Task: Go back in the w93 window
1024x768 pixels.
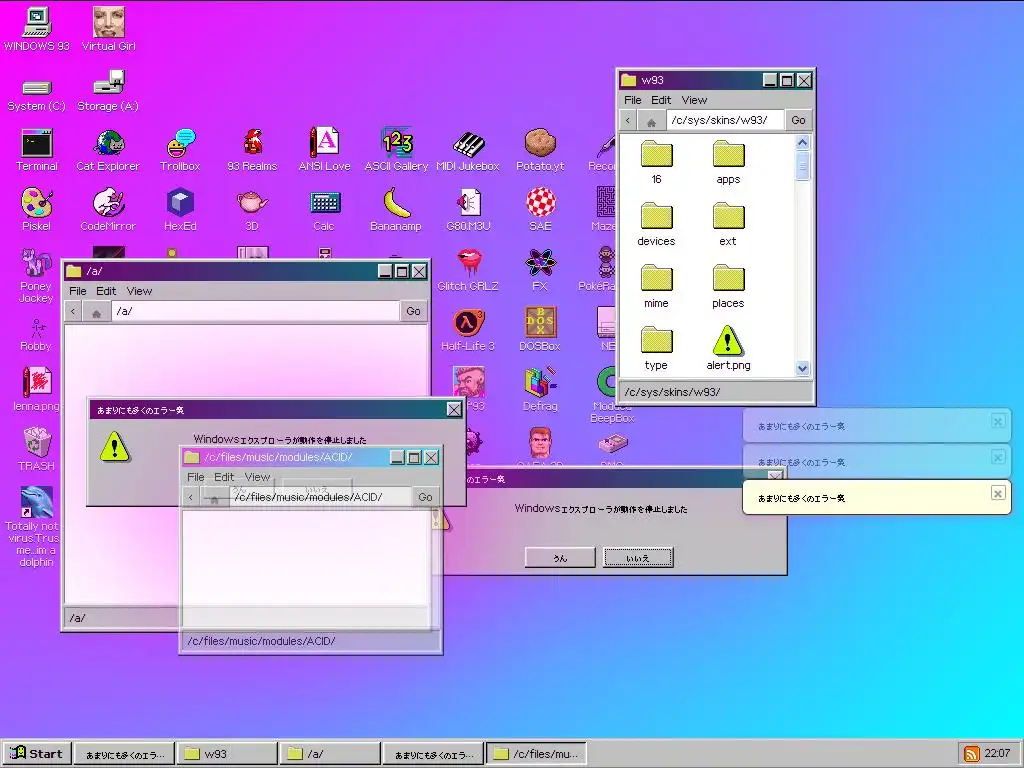Action: click(x=628, y=120)
